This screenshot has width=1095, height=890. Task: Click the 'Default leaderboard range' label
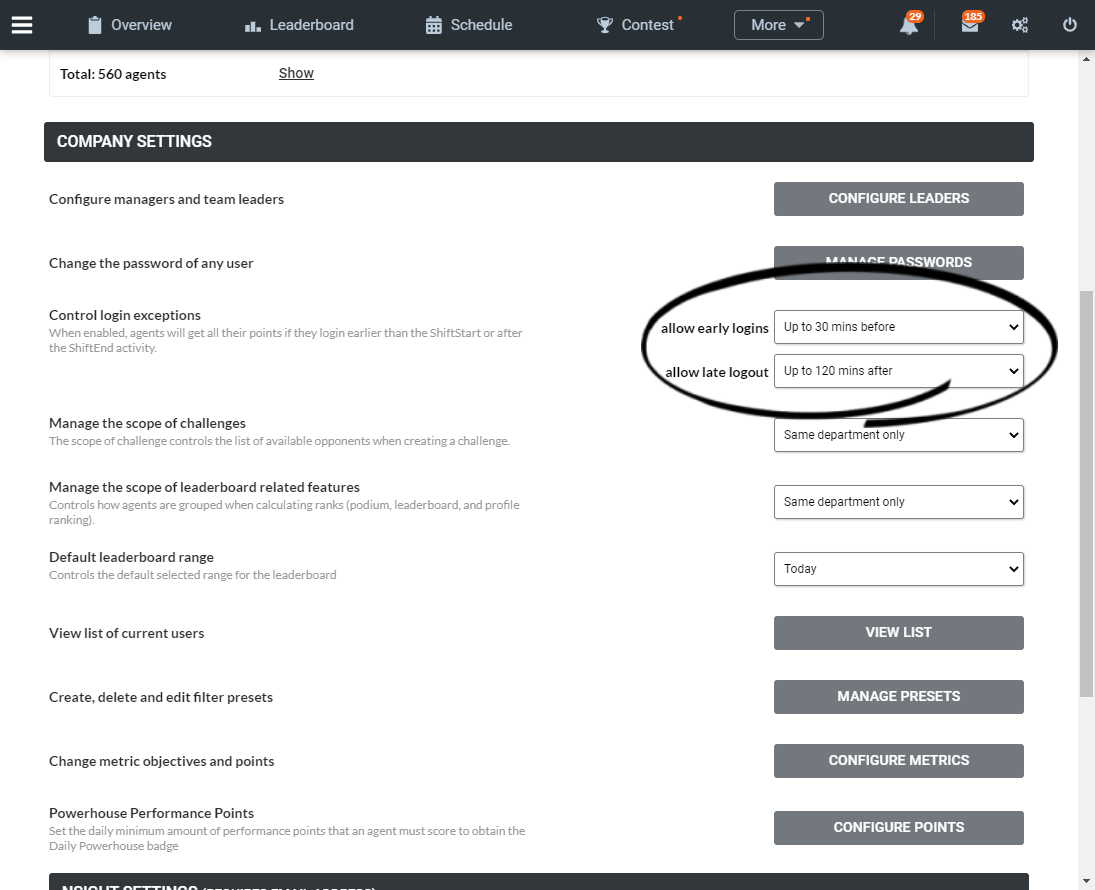131,557
